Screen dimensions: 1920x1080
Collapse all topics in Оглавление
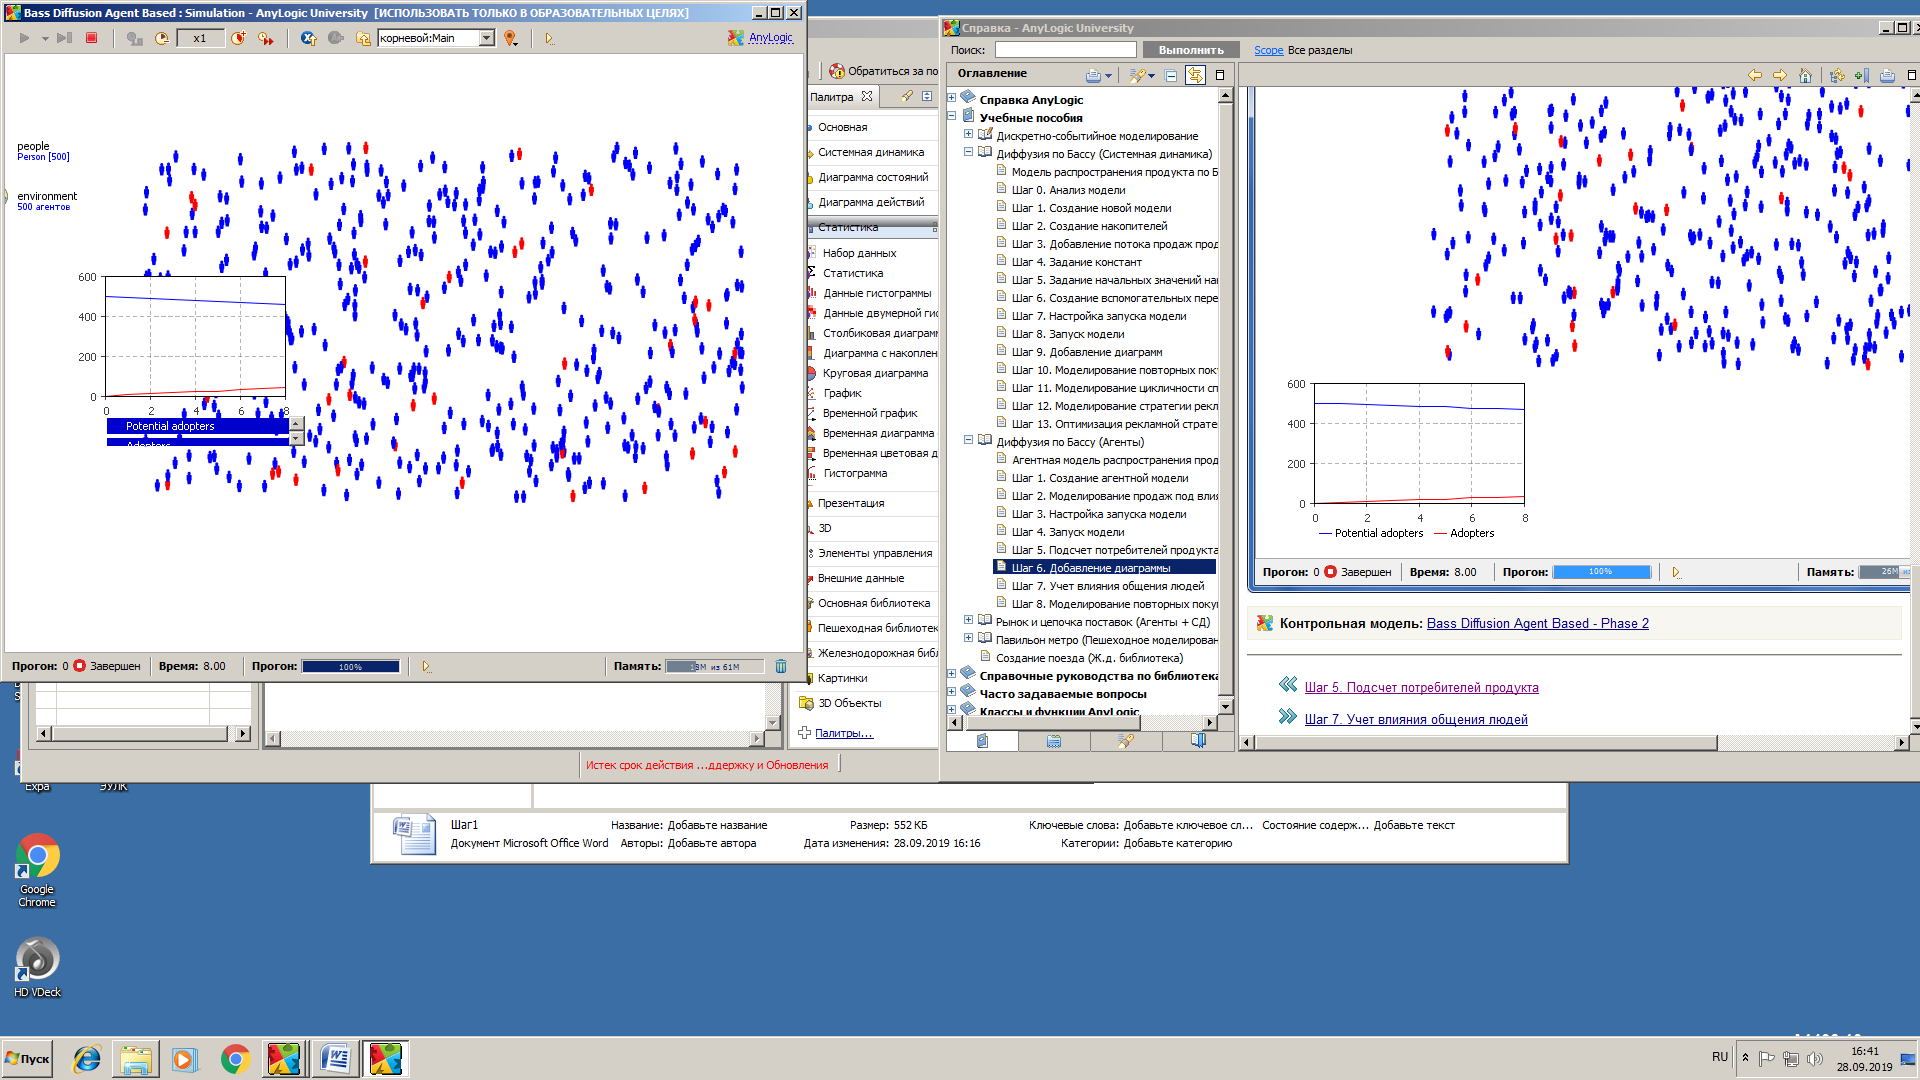(x=1171, y=75)
